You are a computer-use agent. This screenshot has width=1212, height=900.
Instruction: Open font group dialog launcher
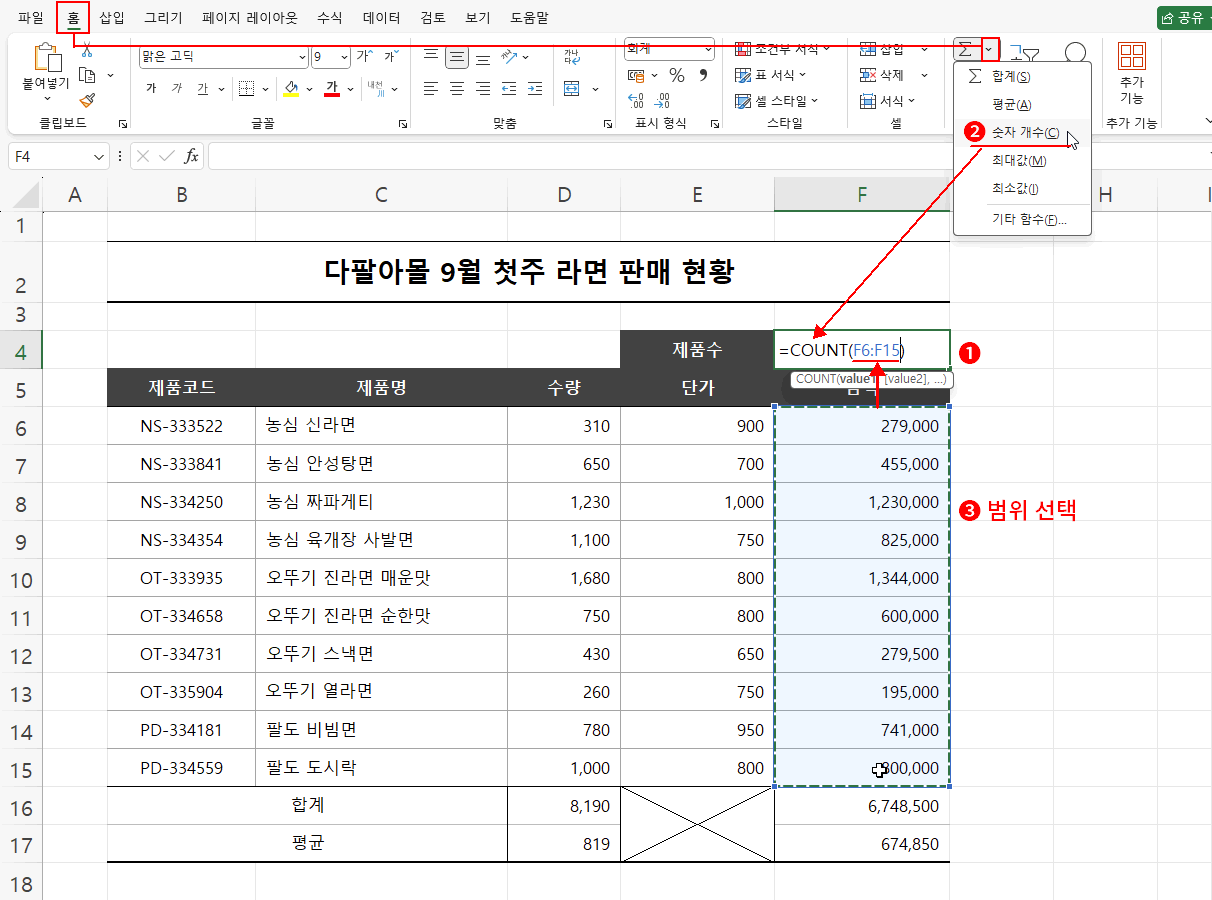point(402,124)
